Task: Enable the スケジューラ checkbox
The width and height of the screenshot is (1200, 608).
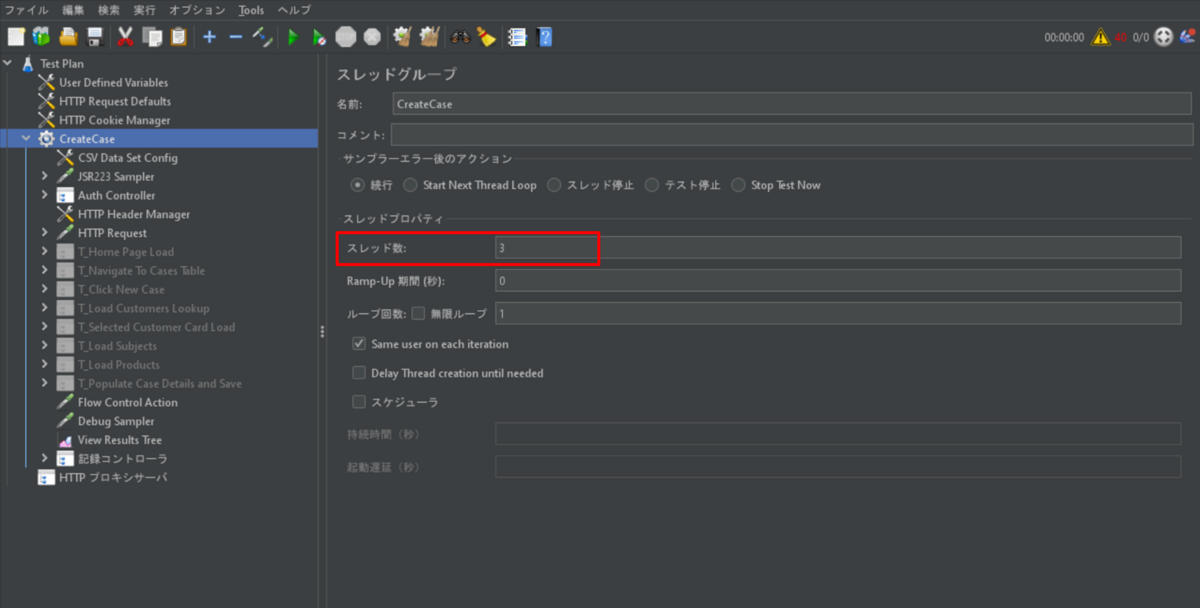Action: coord(359,402)
